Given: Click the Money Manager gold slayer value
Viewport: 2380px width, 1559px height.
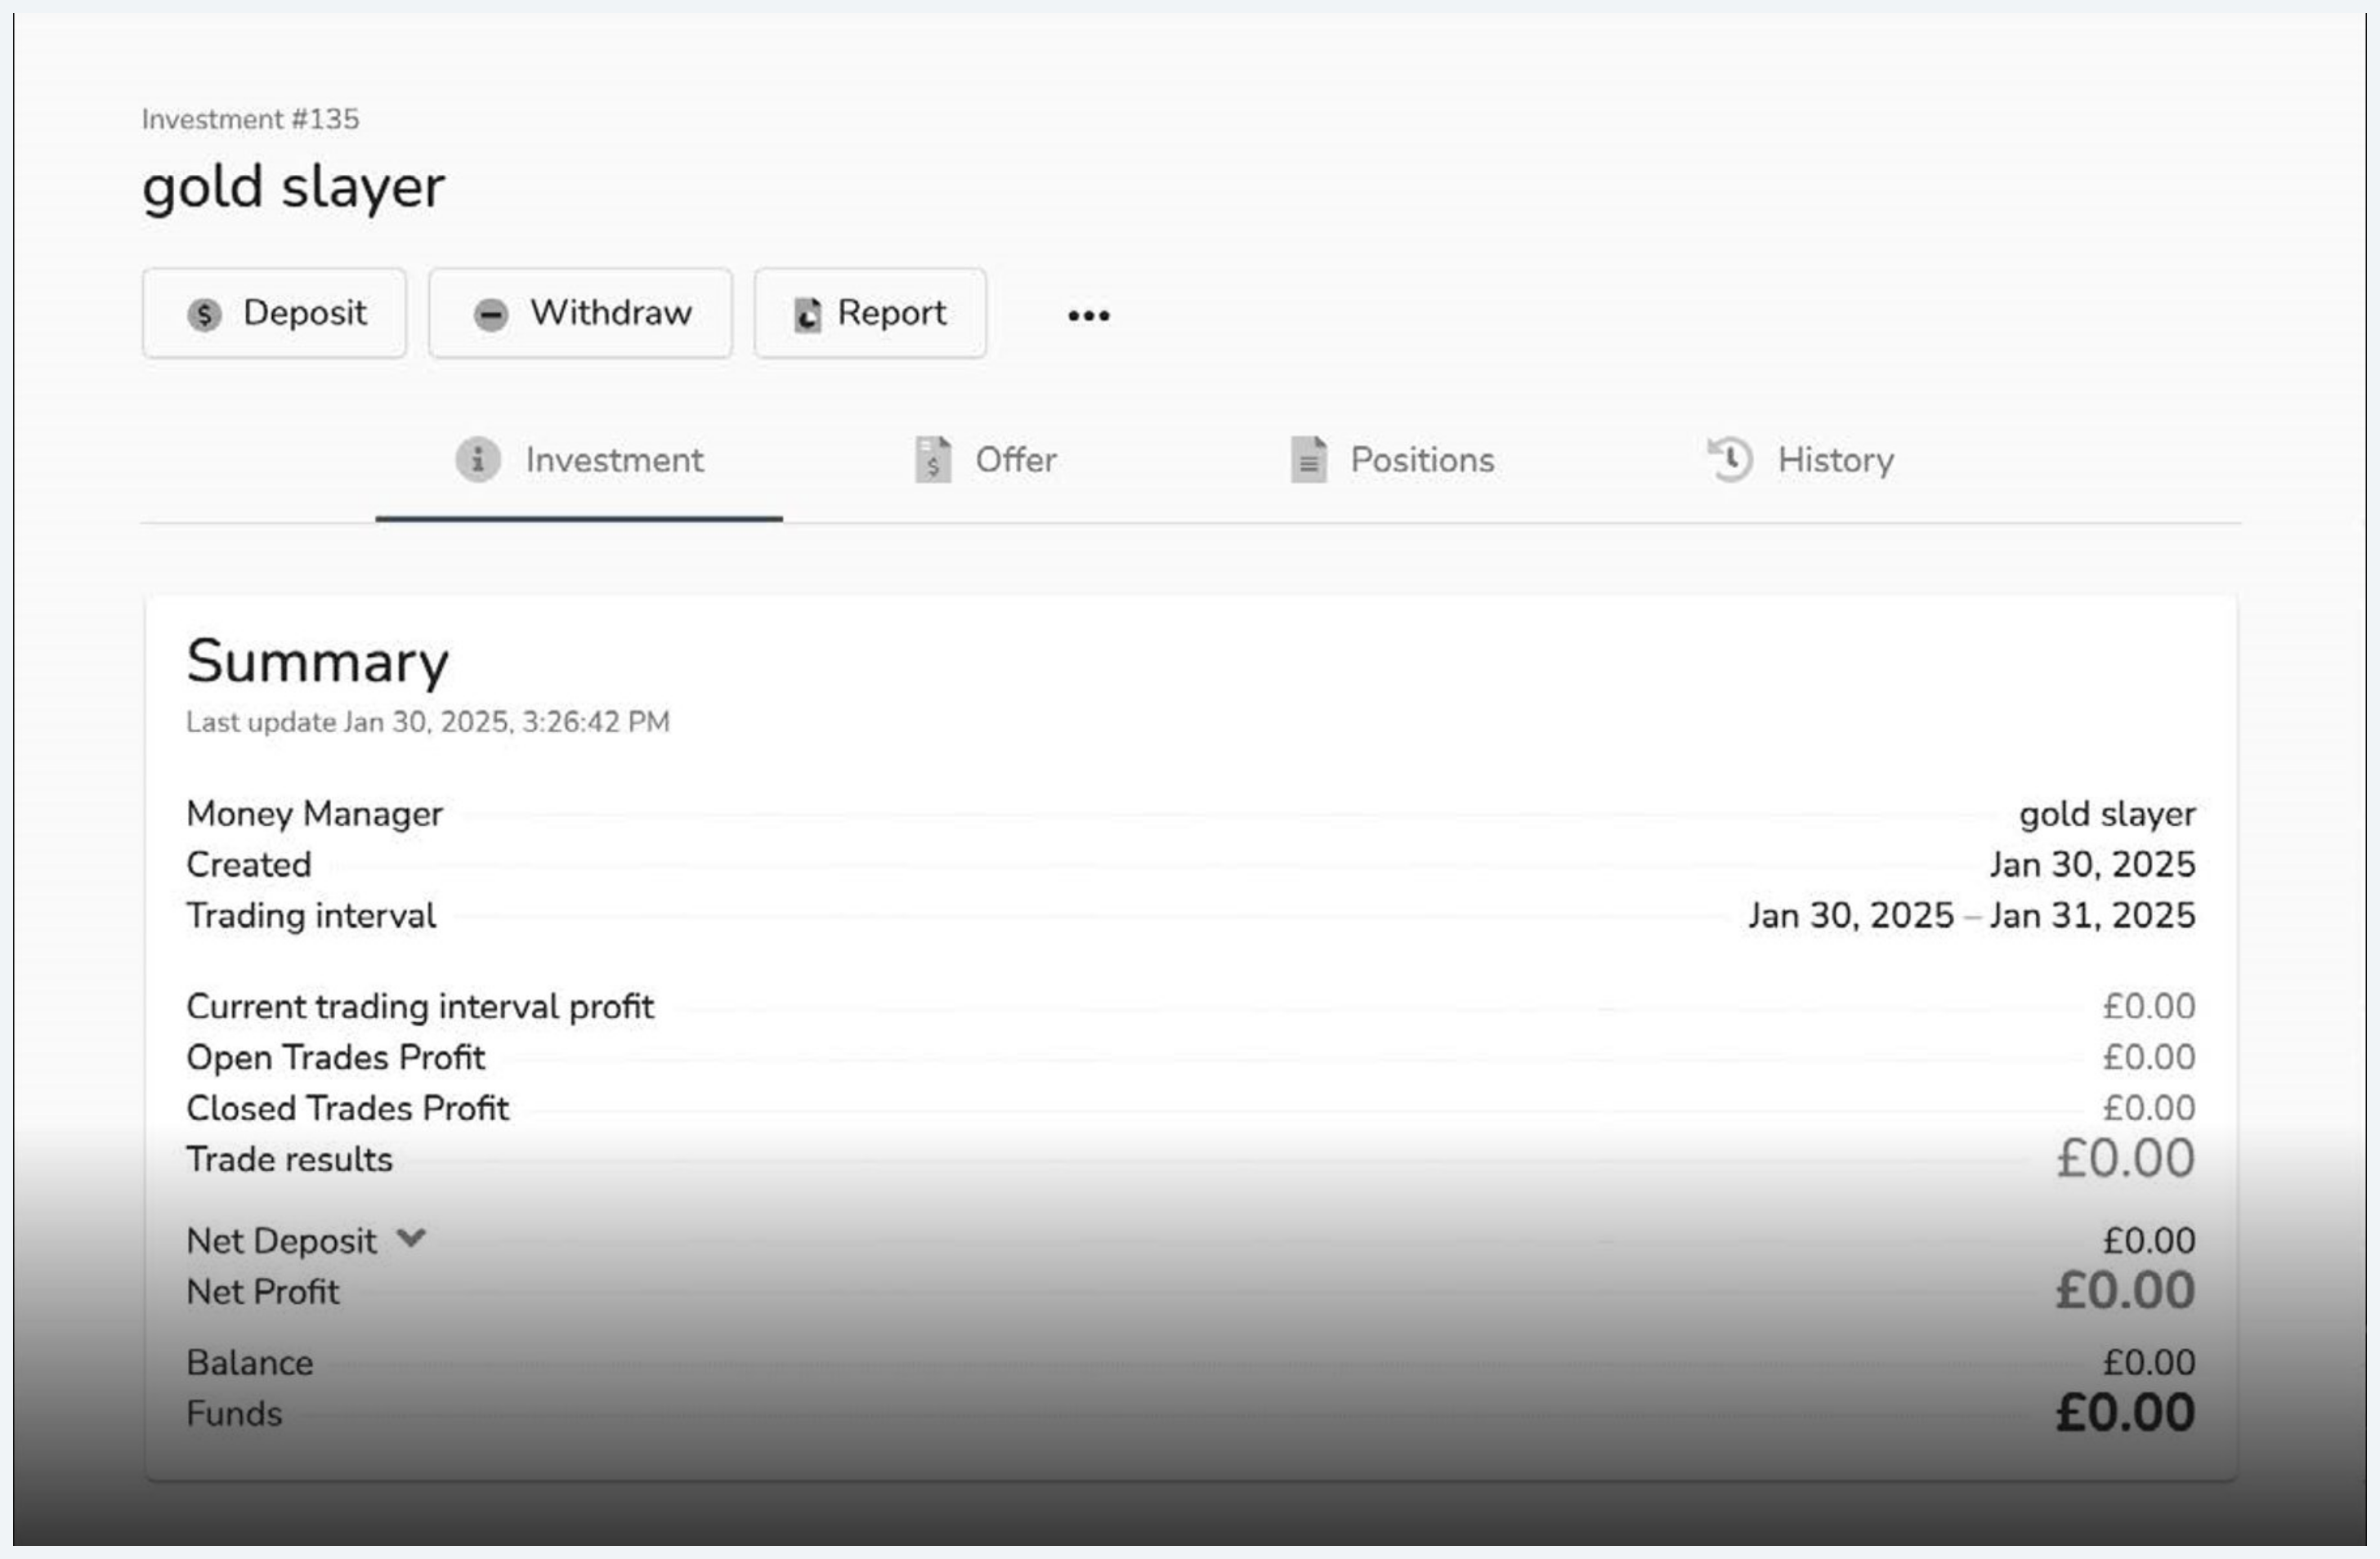Looking at the screenshot, I should click(2107, 815).
